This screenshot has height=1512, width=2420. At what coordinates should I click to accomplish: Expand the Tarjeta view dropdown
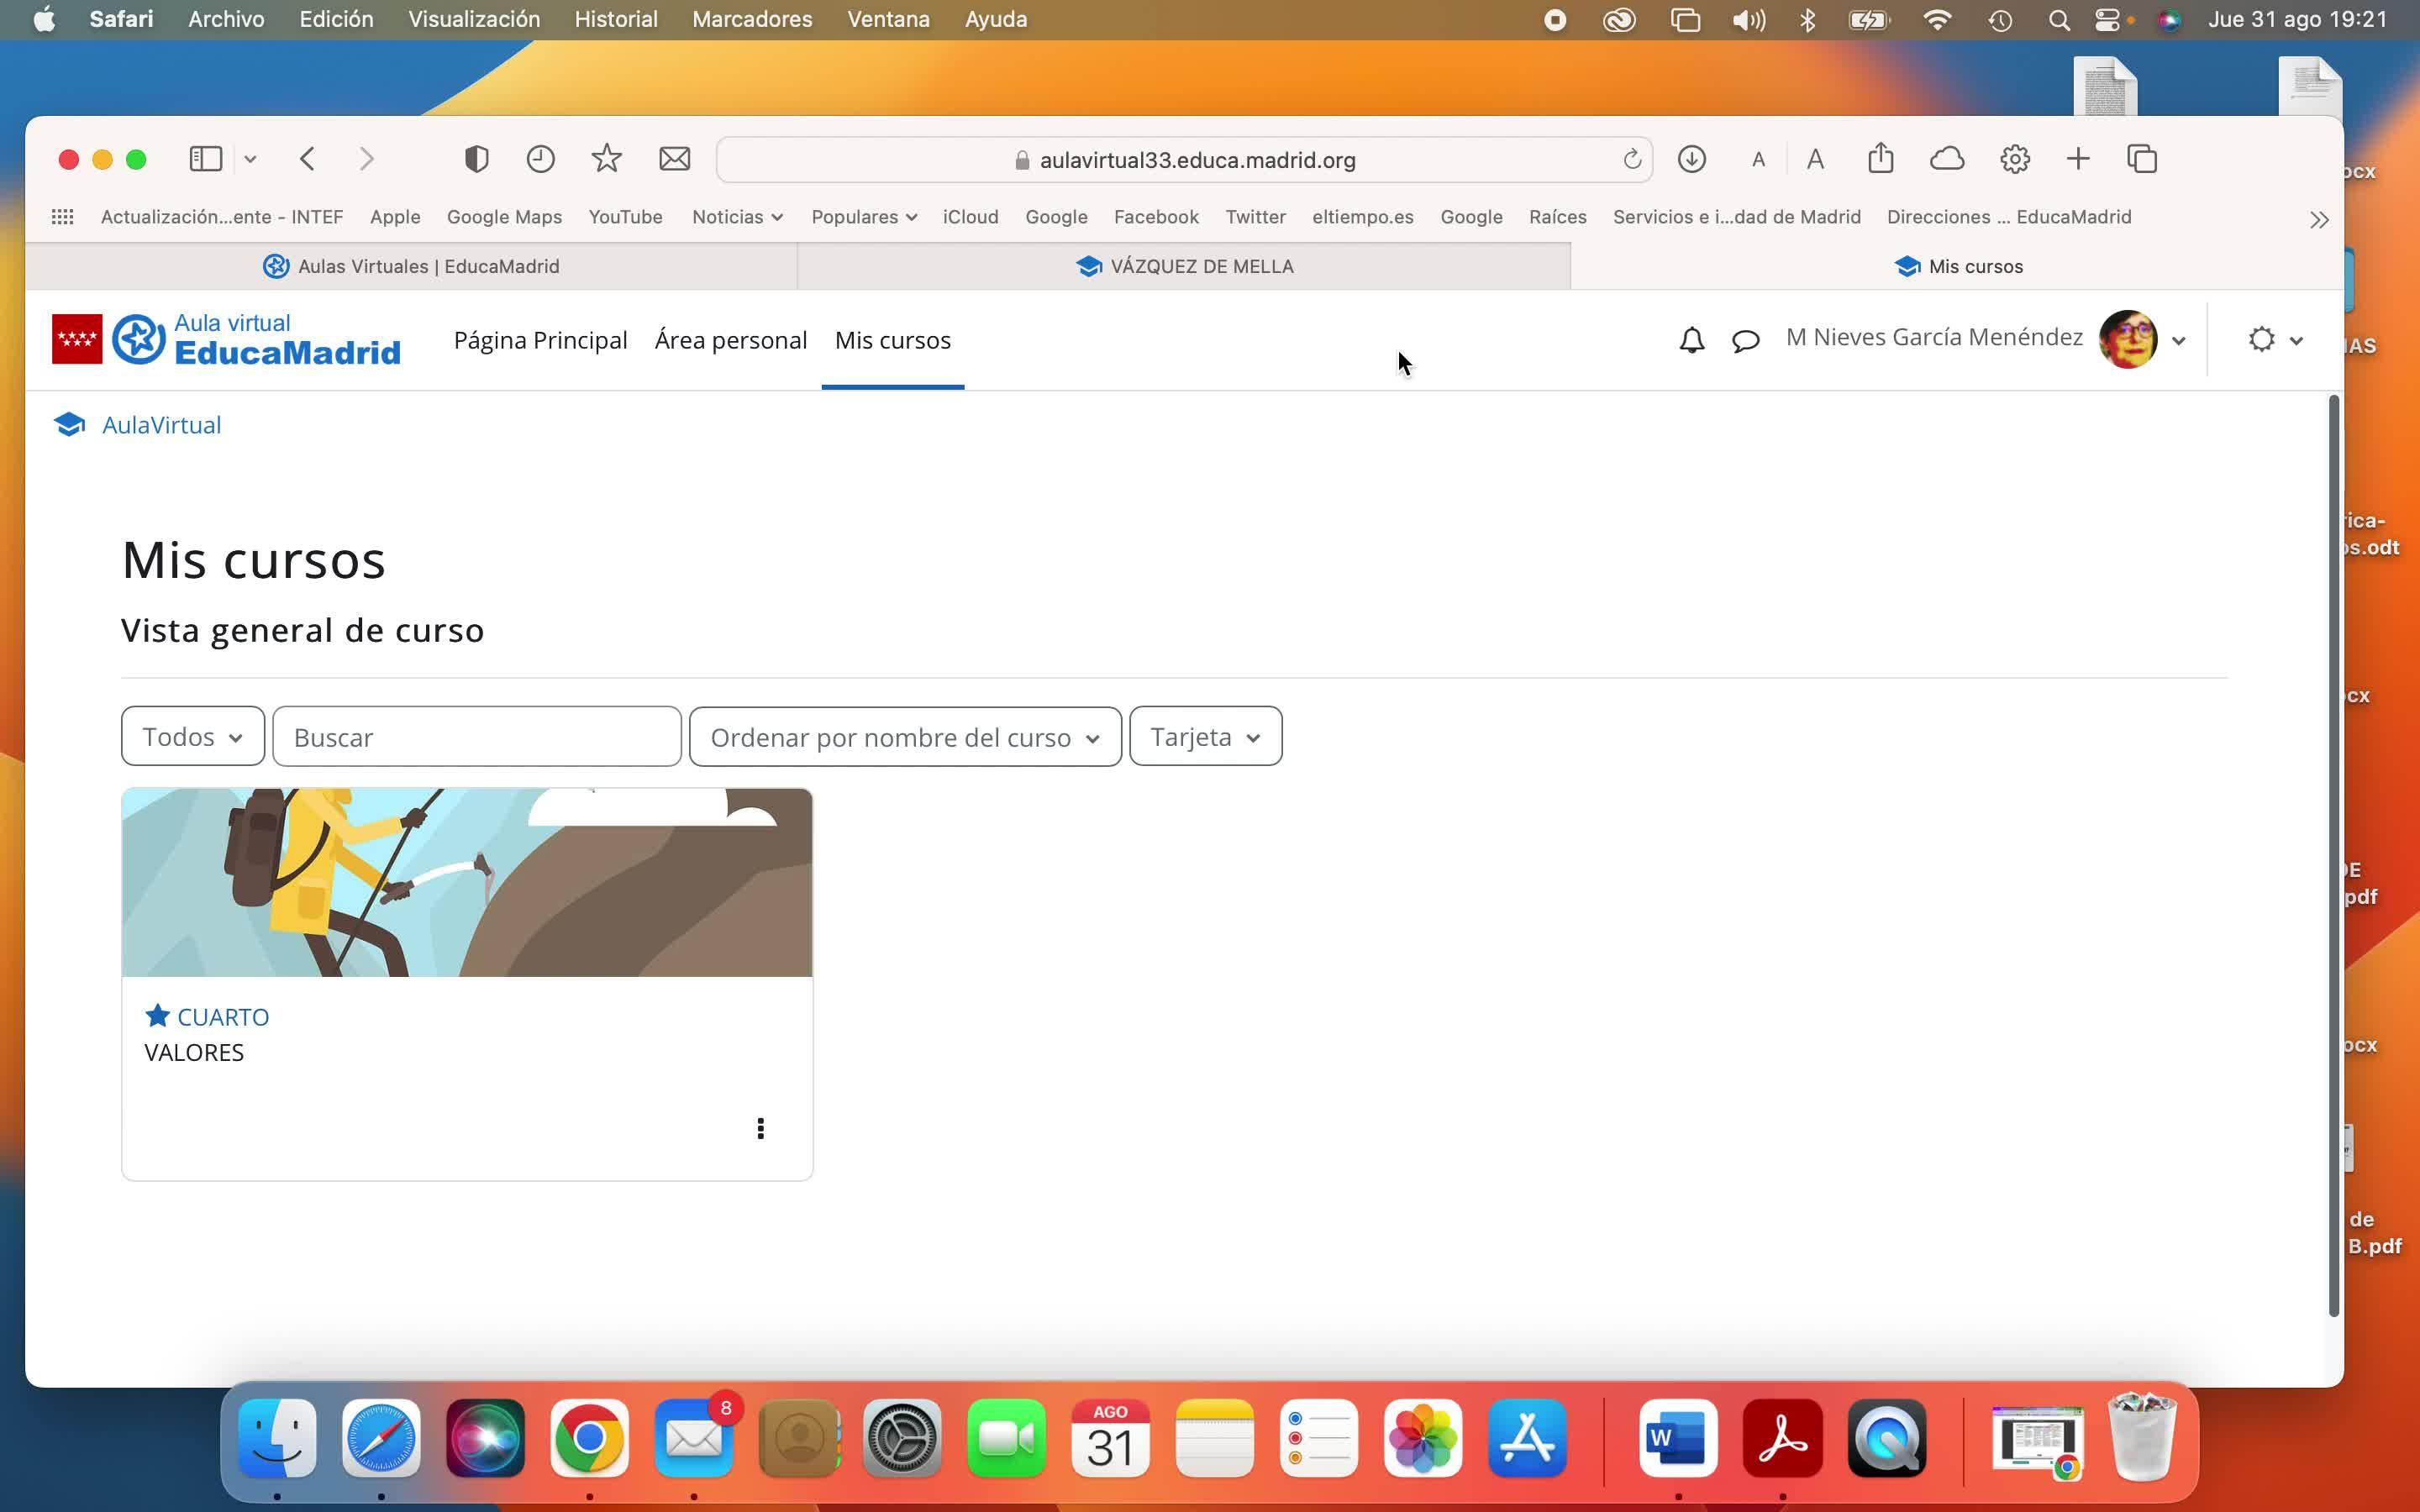pyautogui.click(x=1205, y=737)
